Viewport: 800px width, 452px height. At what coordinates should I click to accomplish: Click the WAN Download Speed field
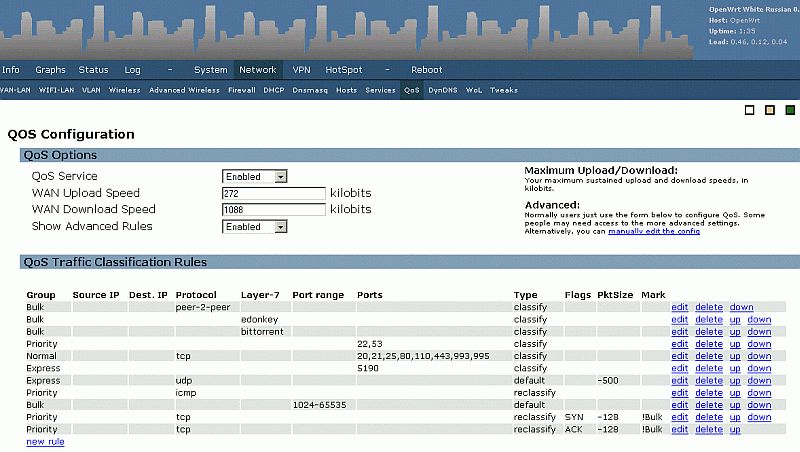tap(273, 210)
